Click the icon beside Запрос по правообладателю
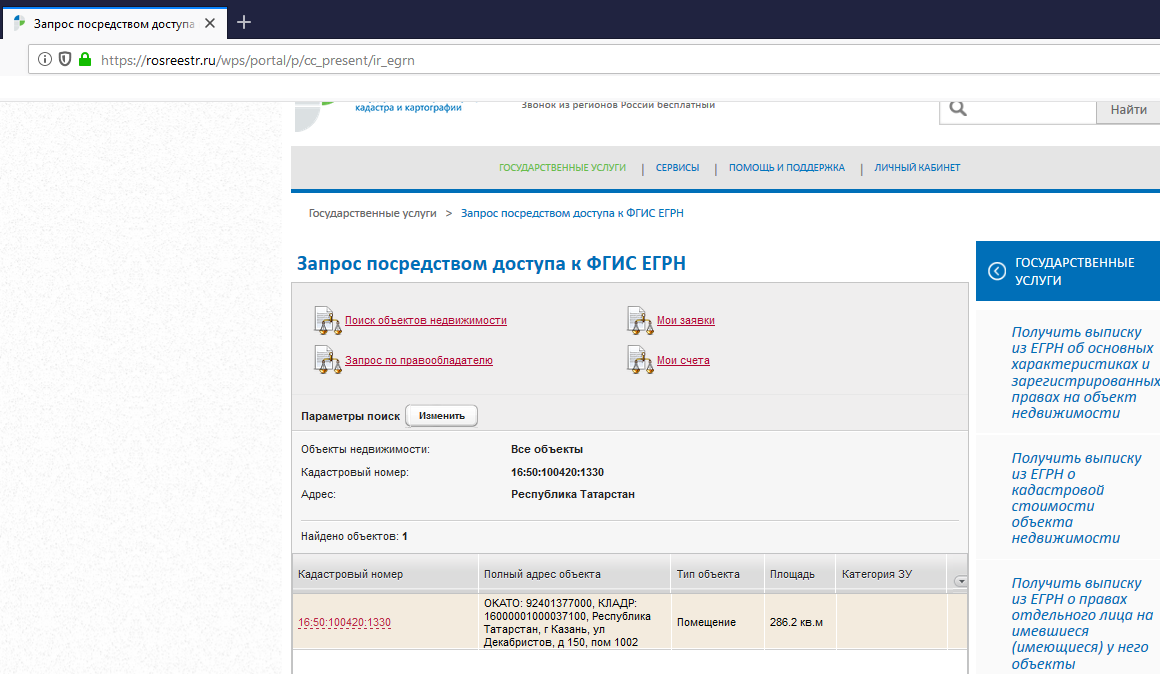 point(328,360)
